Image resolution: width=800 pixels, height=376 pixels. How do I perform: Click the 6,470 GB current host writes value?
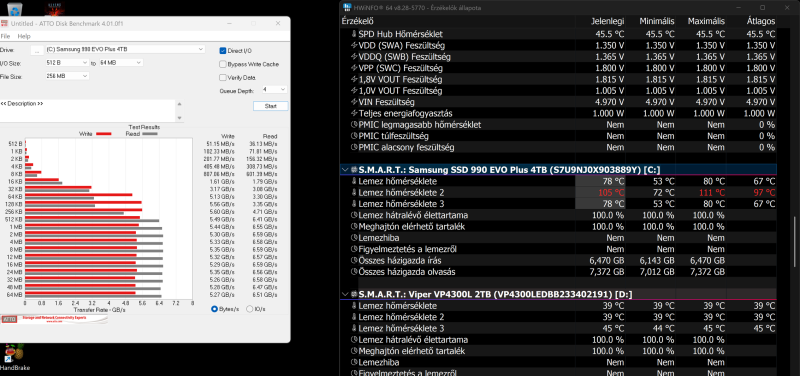coord(606,261)
